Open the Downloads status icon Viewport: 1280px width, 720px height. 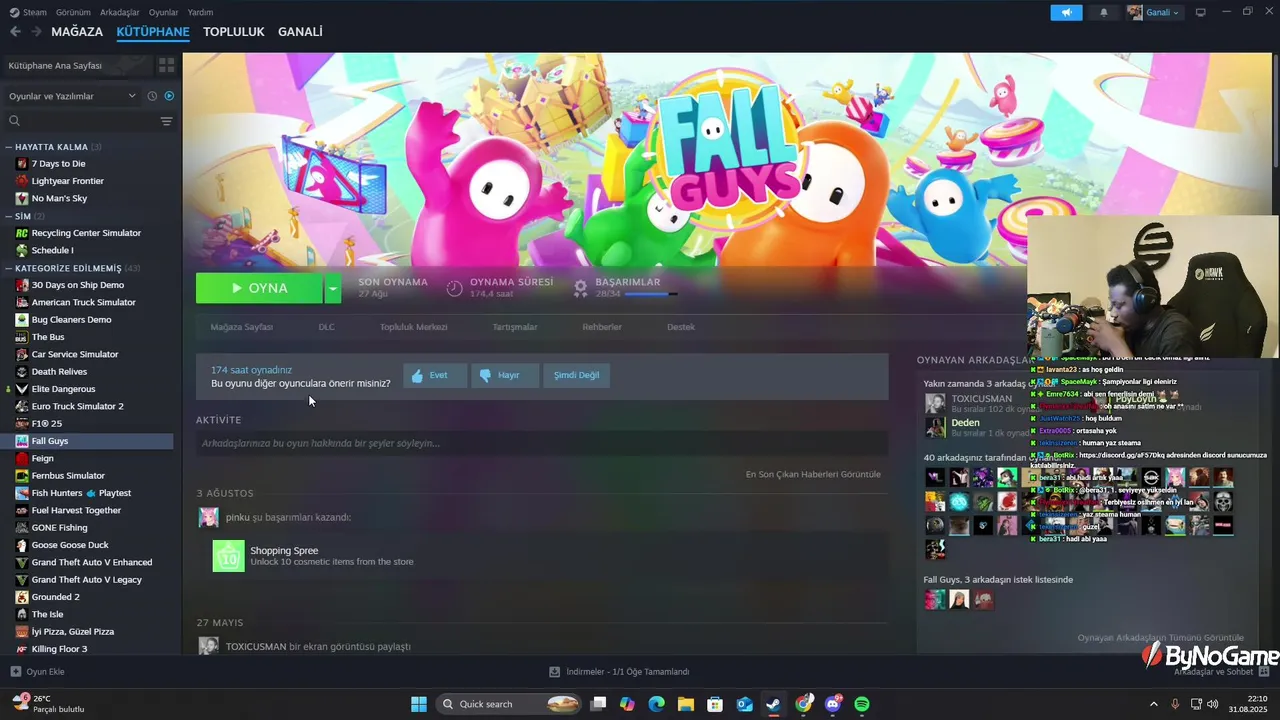pyautogui.click(x=555, y=672)
